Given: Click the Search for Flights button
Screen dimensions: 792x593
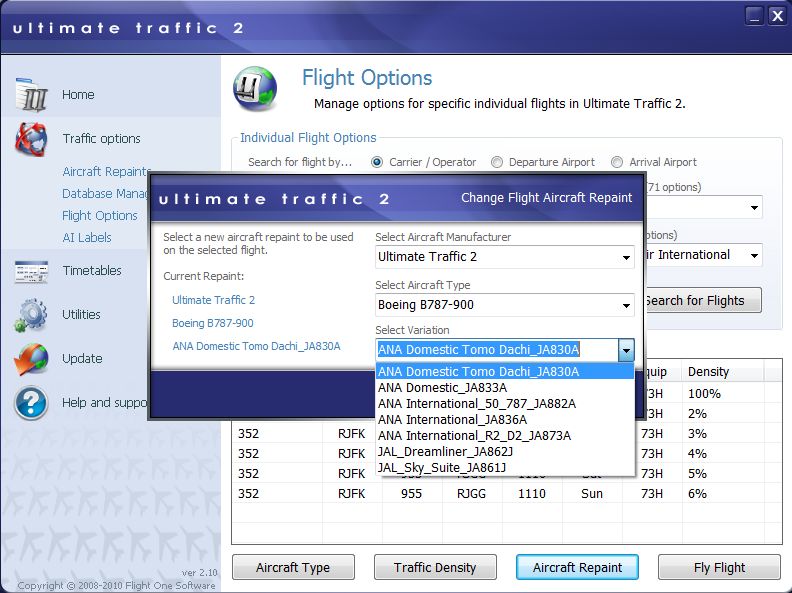Looking at the screenshot, I should pyautogui.click(x=703, y=301).
